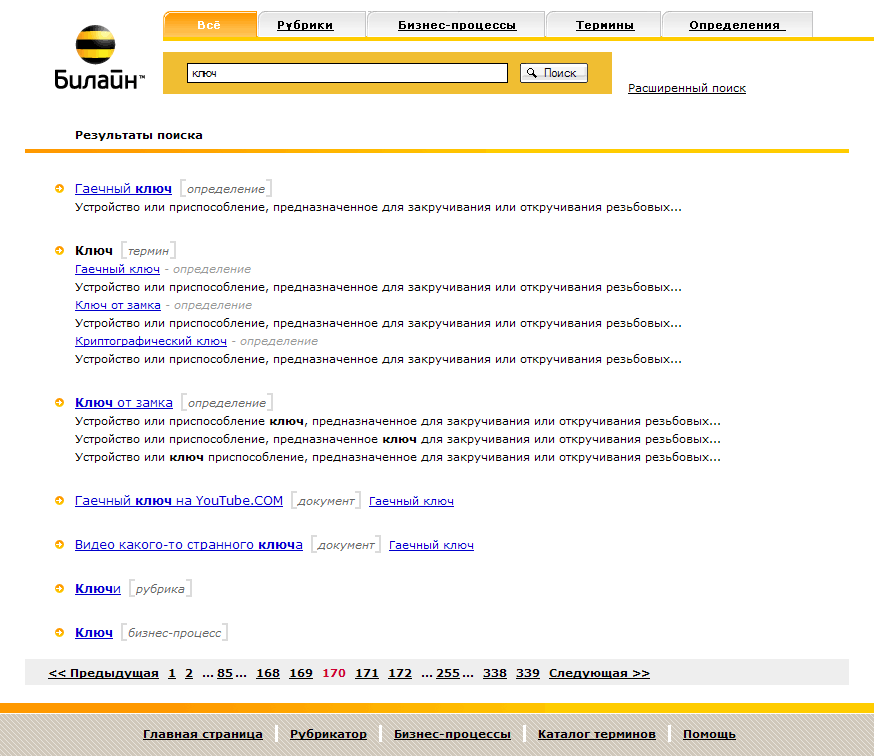Open Криптографический ключ definition link
Screen dimensions: 874x756
150,341
